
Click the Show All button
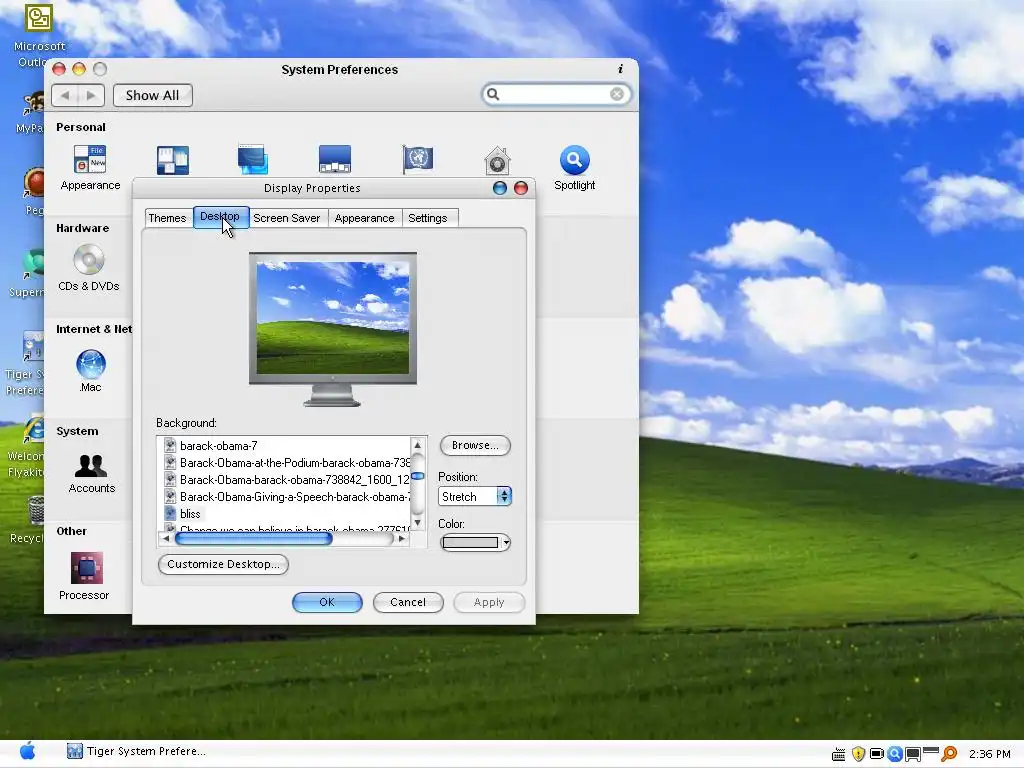tap(152, 95)
